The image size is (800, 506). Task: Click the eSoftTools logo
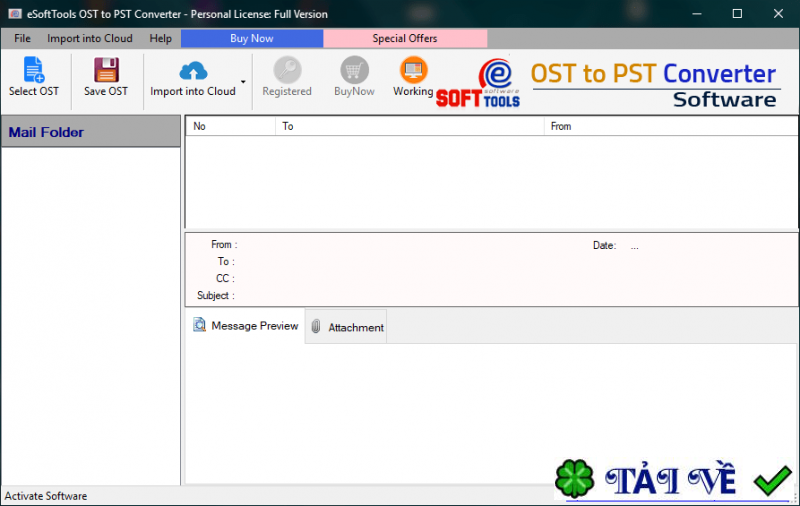(x=478, y=83)
